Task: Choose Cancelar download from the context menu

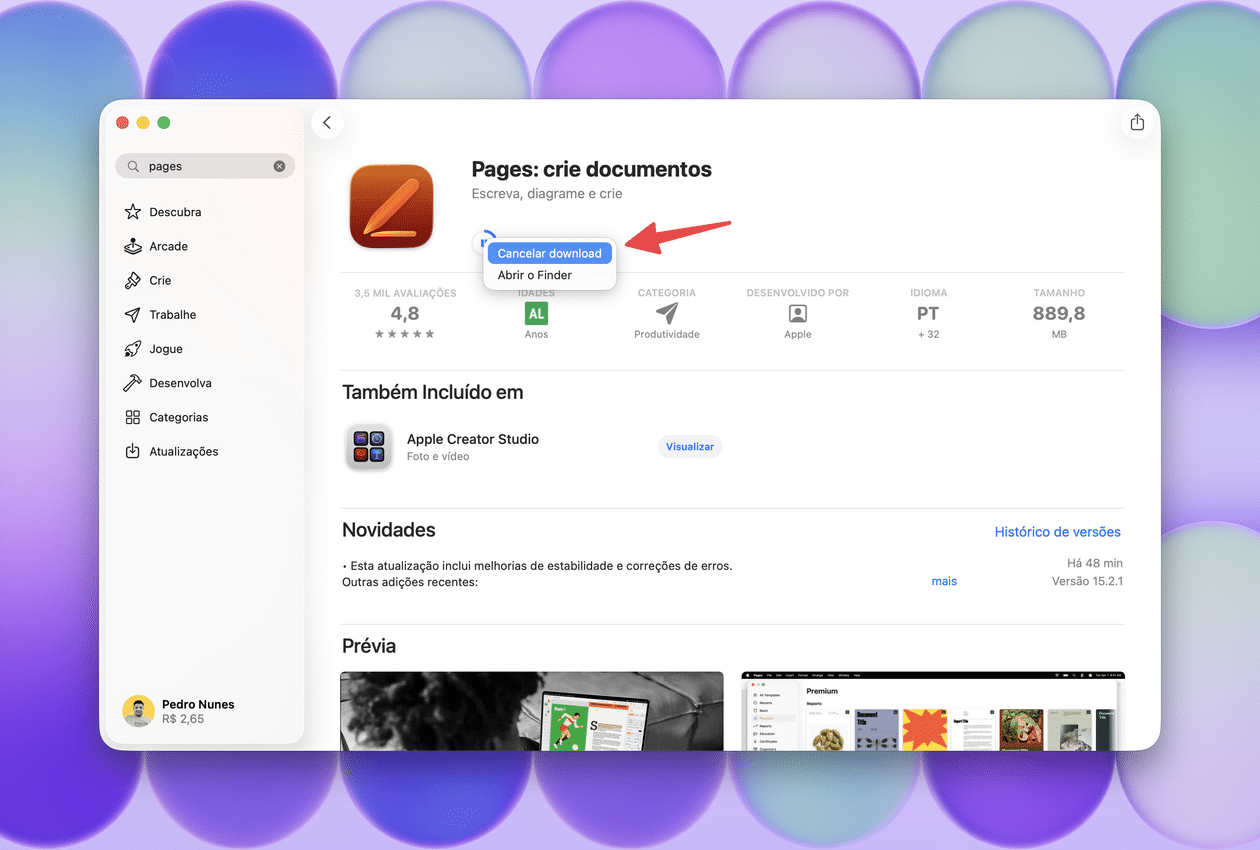Action: (549, 253)
